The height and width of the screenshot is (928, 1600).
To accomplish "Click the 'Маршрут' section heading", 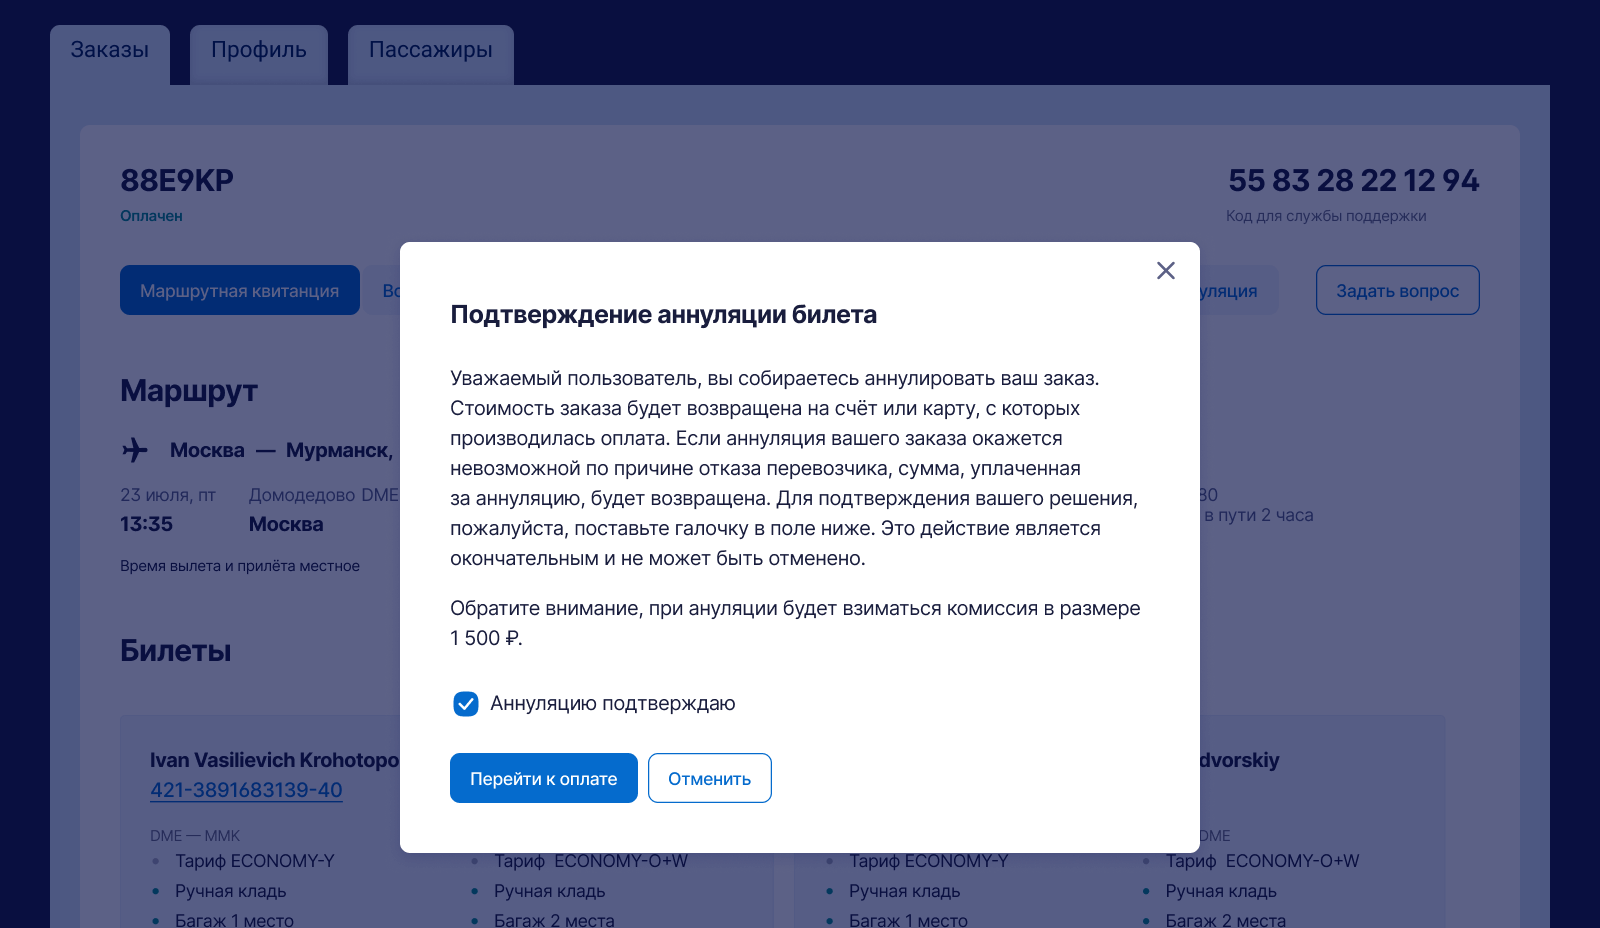I will [189, 390].
